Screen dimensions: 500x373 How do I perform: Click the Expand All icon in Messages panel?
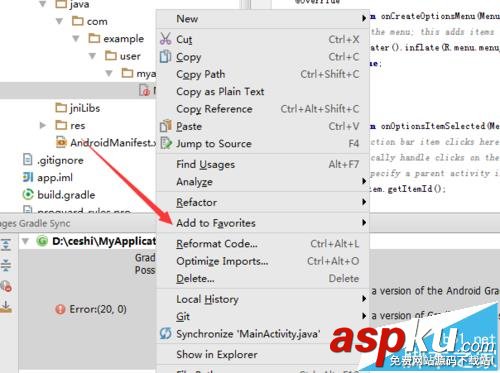[x=6, y=245]
